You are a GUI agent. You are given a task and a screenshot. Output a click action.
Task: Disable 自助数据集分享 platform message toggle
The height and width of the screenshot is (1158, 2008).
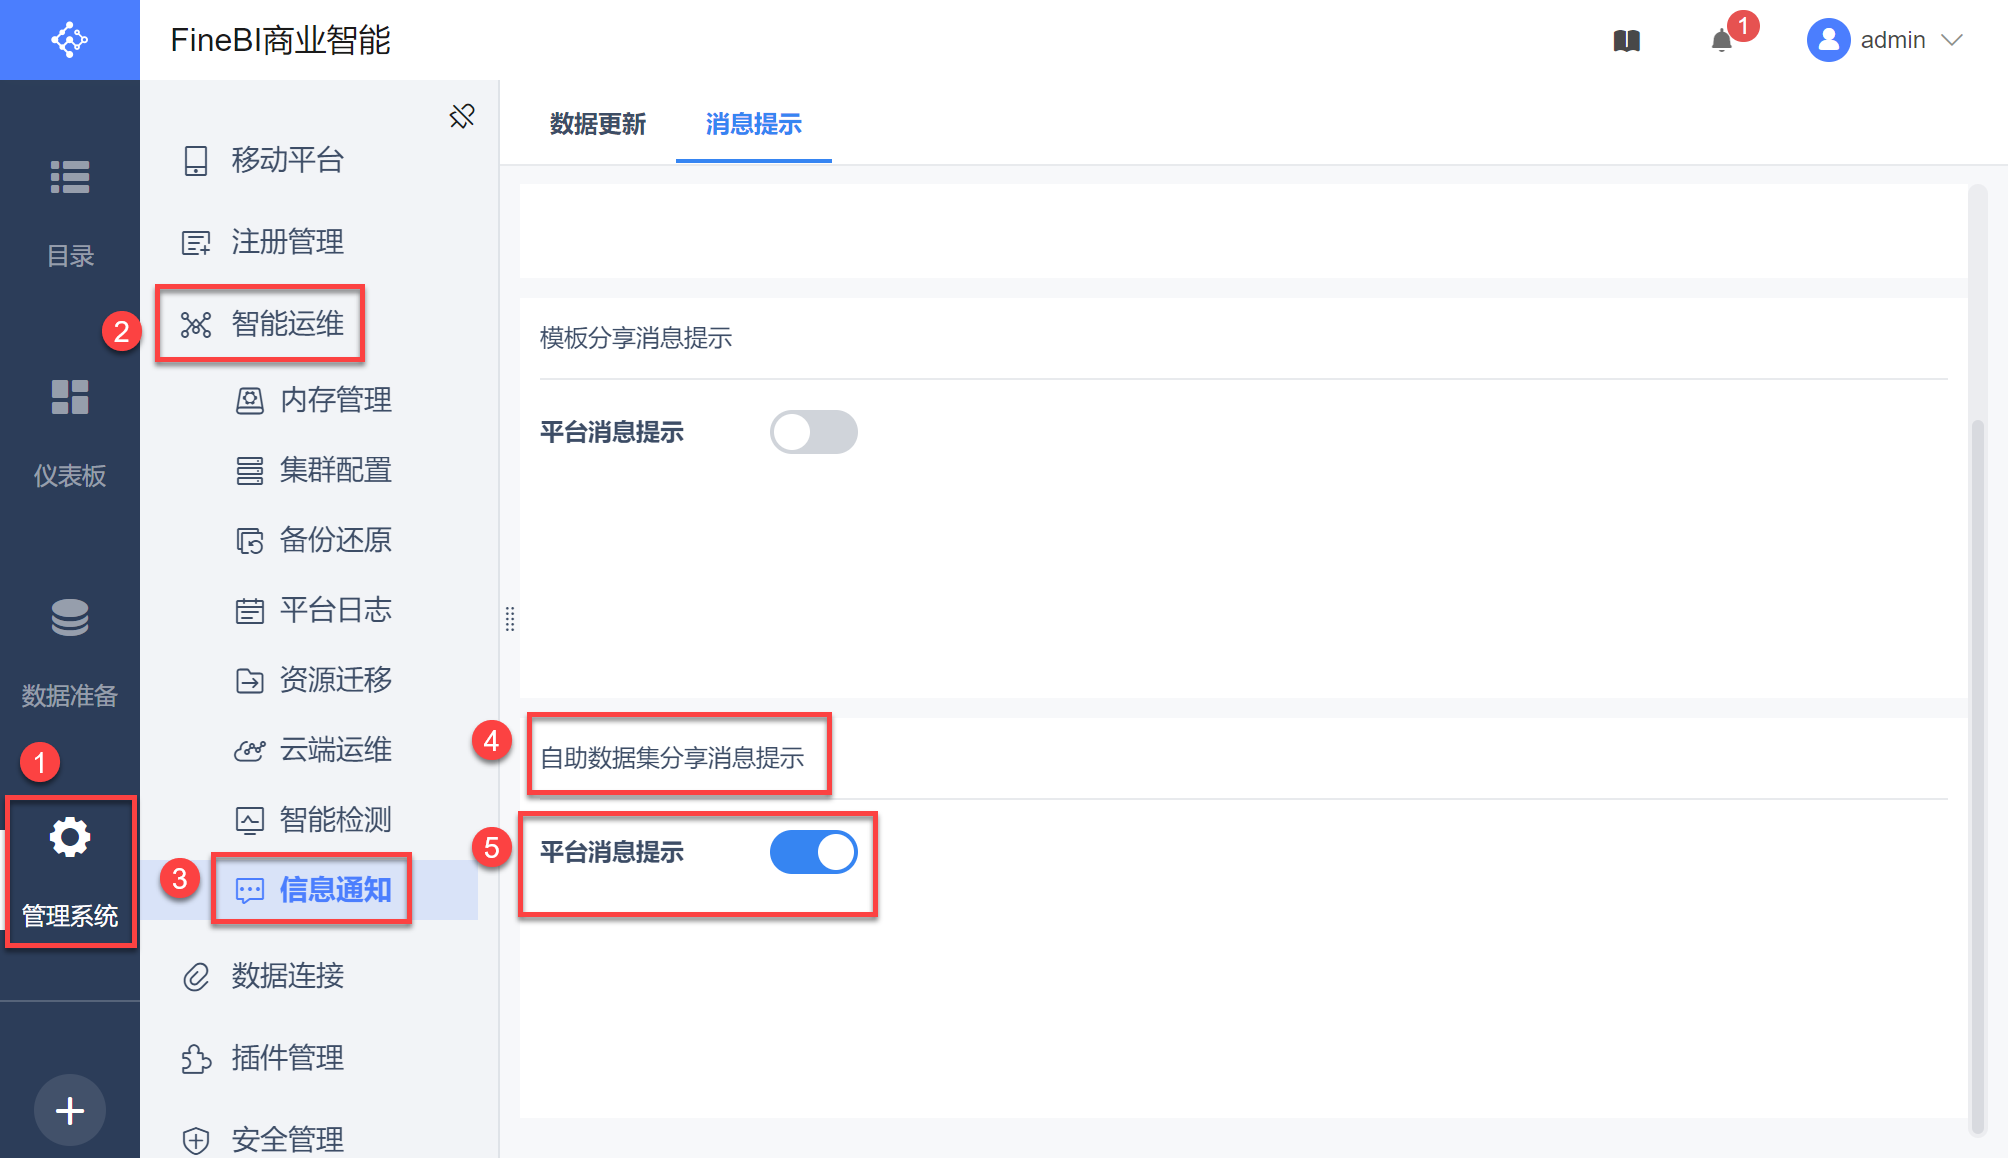pos(813,852)
